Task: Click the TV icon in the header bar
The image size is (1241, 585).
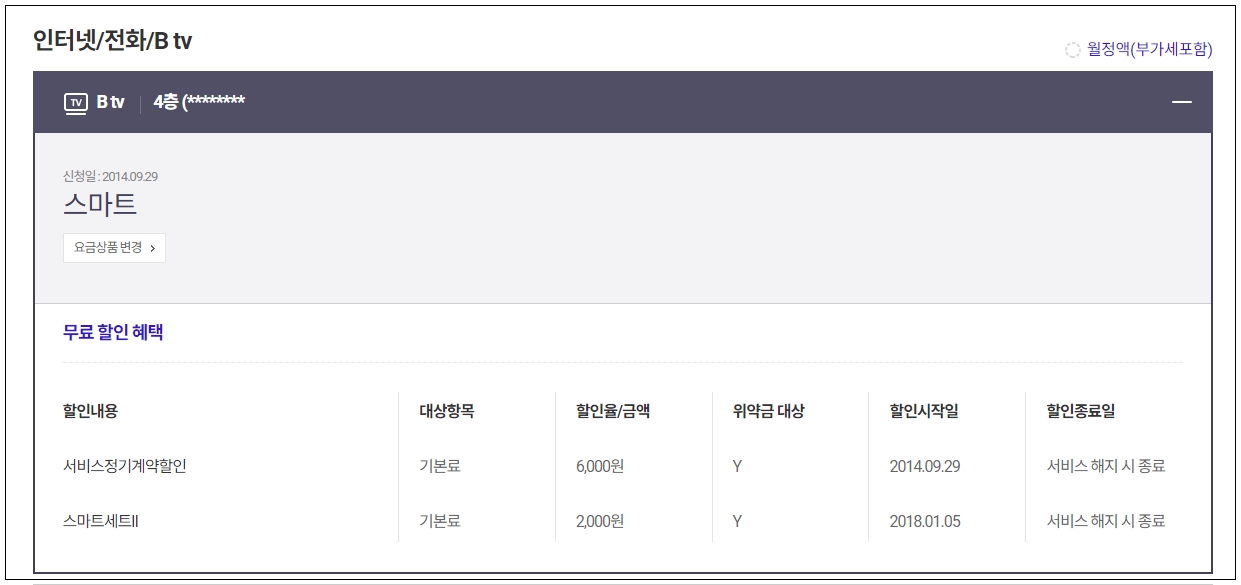Action: pos(75,103)
